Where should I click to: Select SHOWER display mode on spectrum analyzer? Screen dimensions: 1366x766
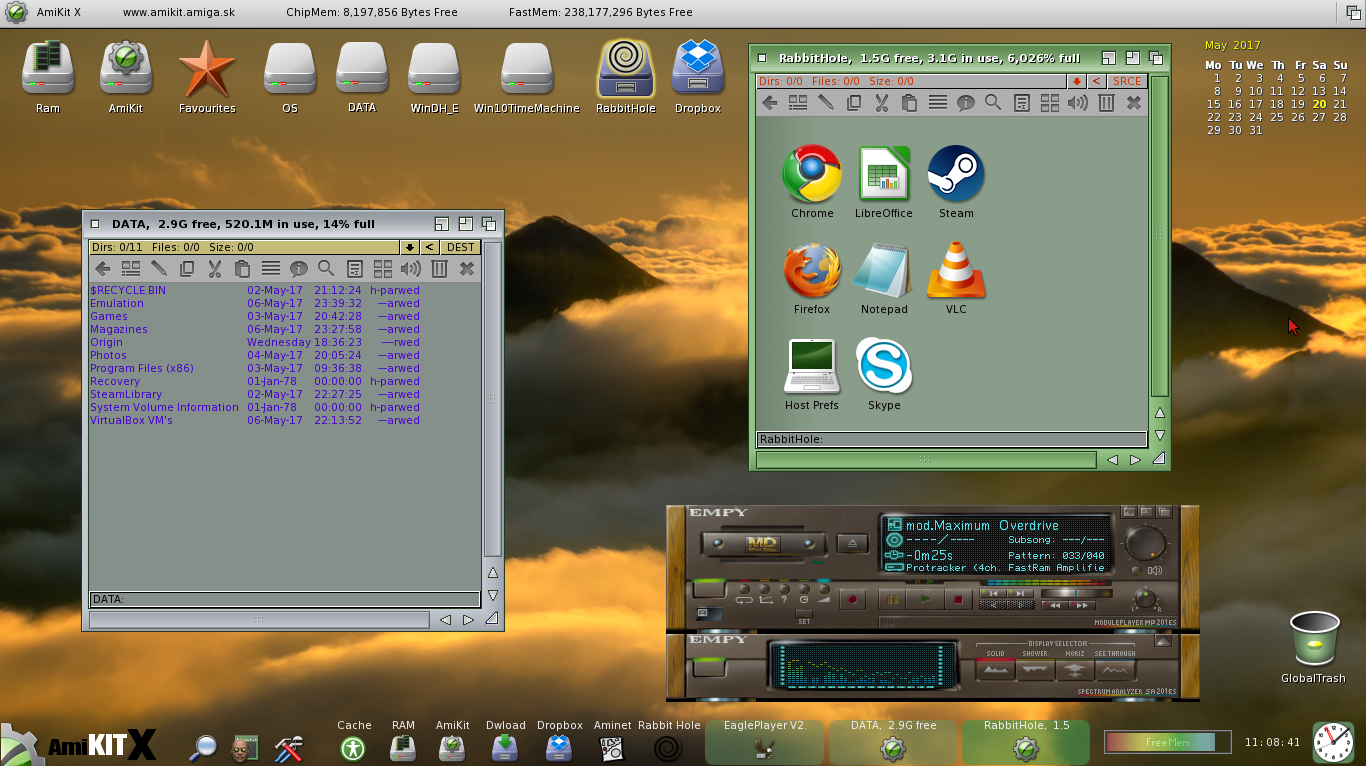[x=1035, y=670]
